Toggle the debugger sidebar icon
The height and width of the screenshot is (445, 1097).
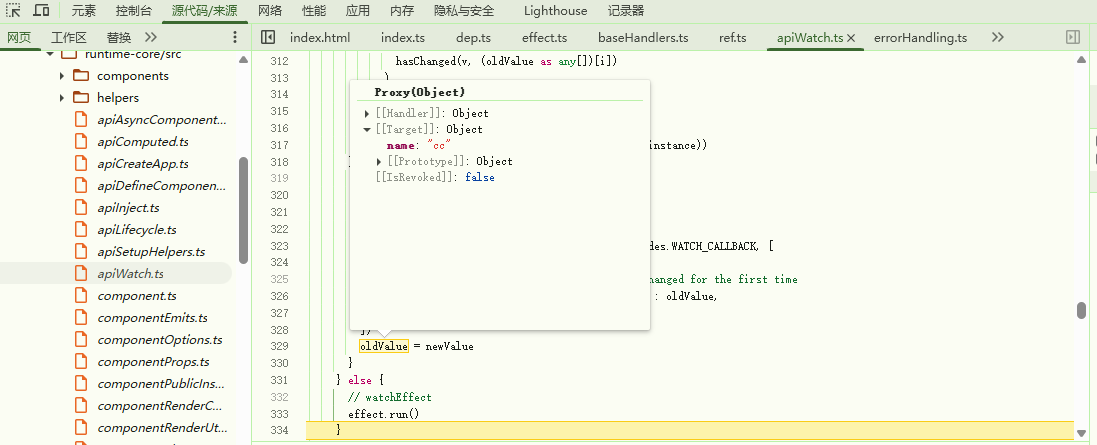point(1073,37)
